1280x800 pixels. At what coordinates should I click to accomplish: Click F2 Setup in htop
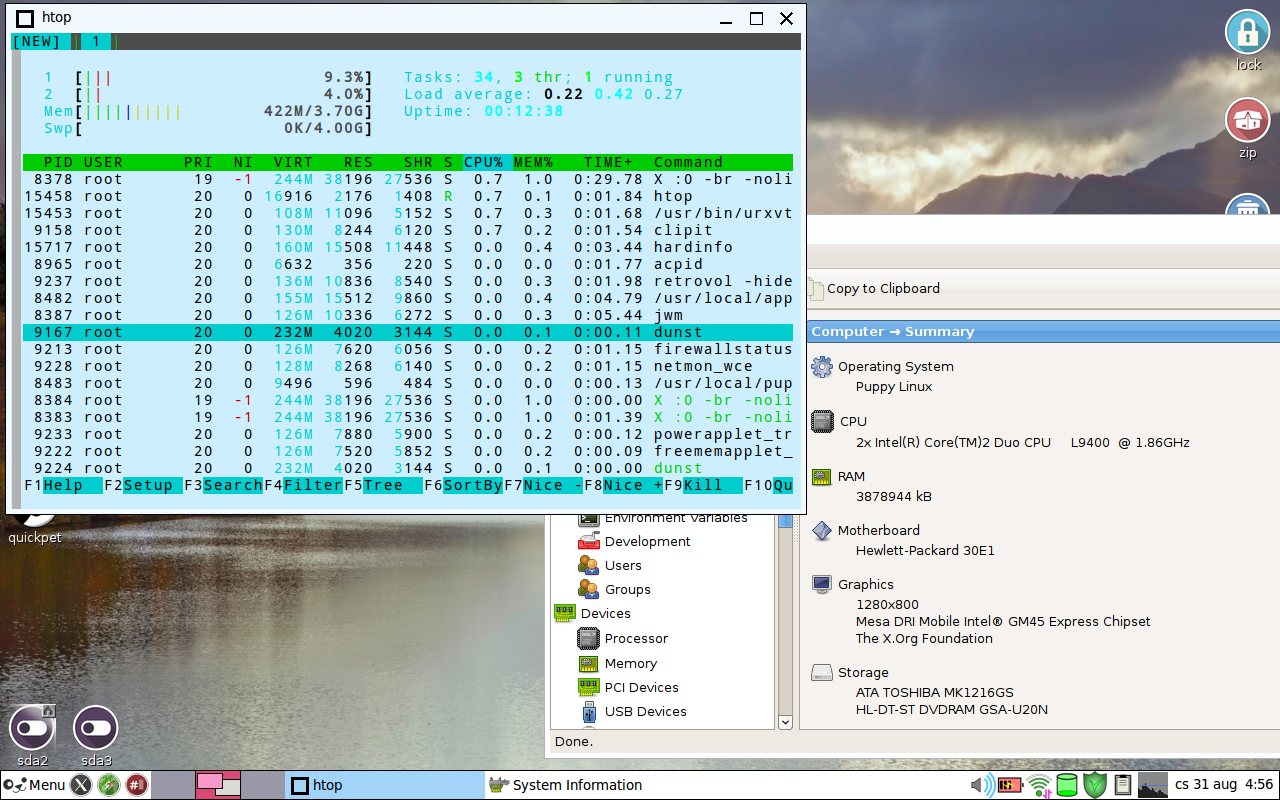pos(143,485)
